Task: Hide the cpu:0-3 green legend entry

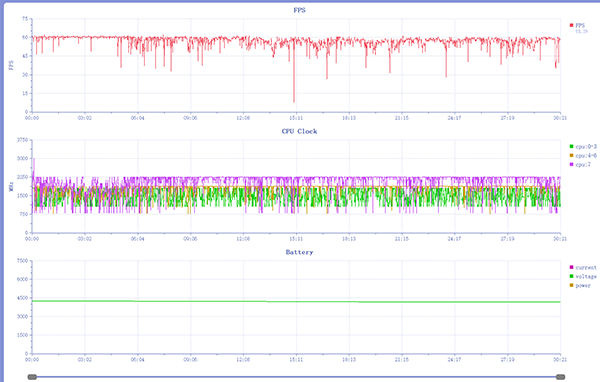Action: [x=583, y=147]
